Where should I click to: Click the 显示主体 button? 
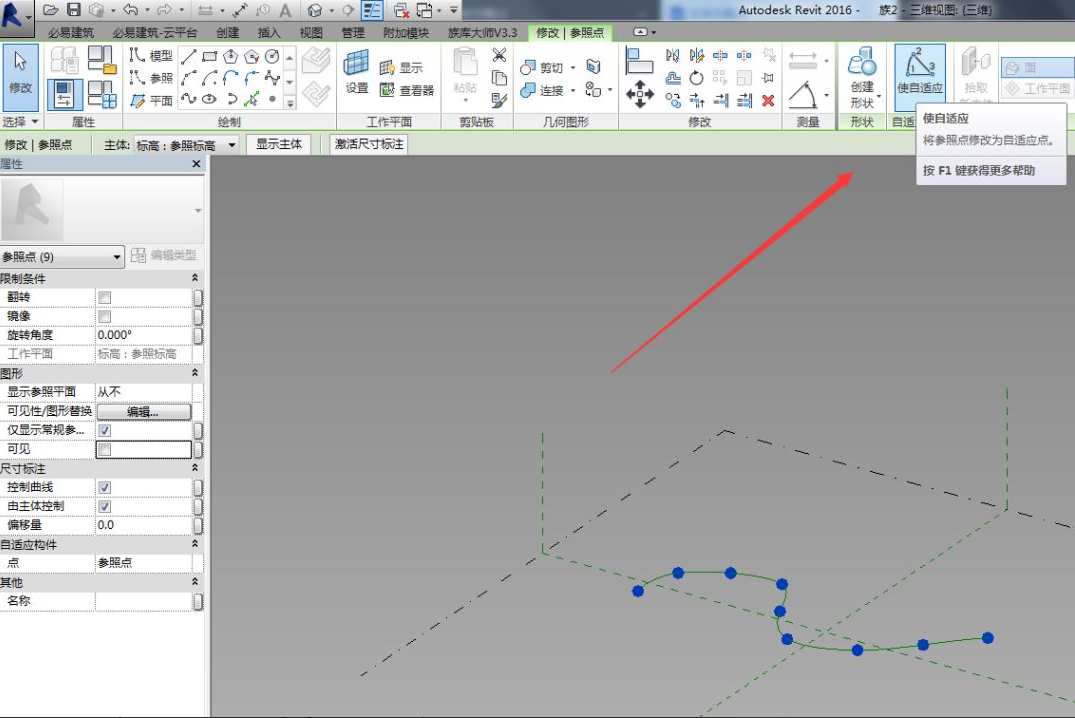point(279,144)
